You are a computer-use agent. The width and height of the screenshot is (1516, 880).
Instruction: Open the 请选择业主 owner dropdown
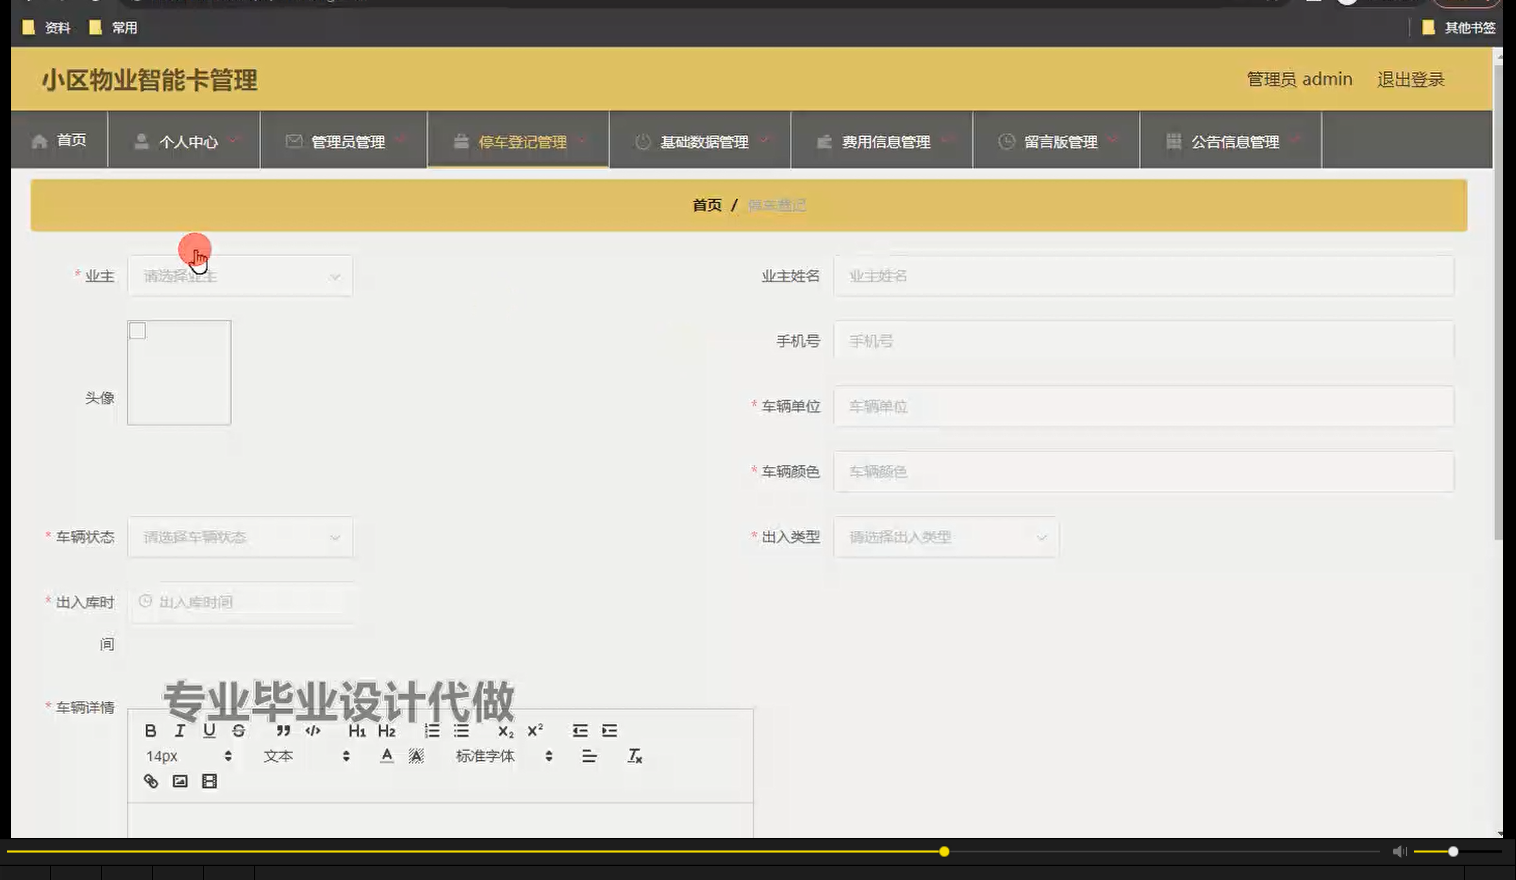pos(240,275)
